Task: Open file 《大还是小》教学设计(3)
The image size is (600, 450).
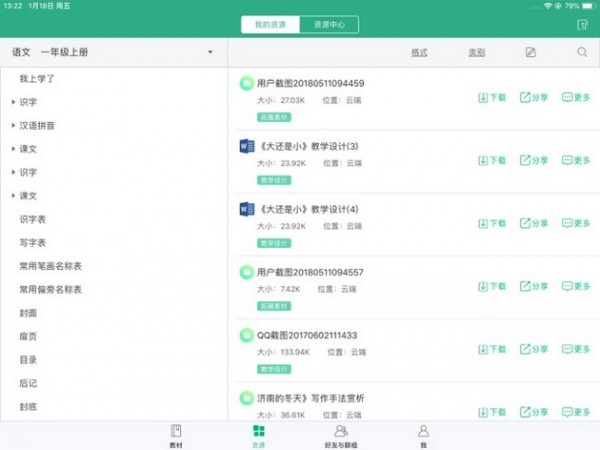Action: coord(309,146)
